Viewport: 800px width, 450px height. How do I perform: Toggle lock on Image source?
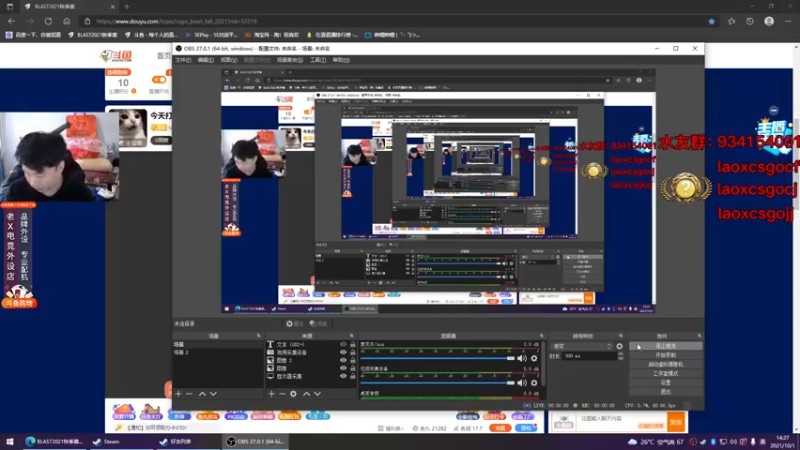pyautogui.click(x=353, y=368)
